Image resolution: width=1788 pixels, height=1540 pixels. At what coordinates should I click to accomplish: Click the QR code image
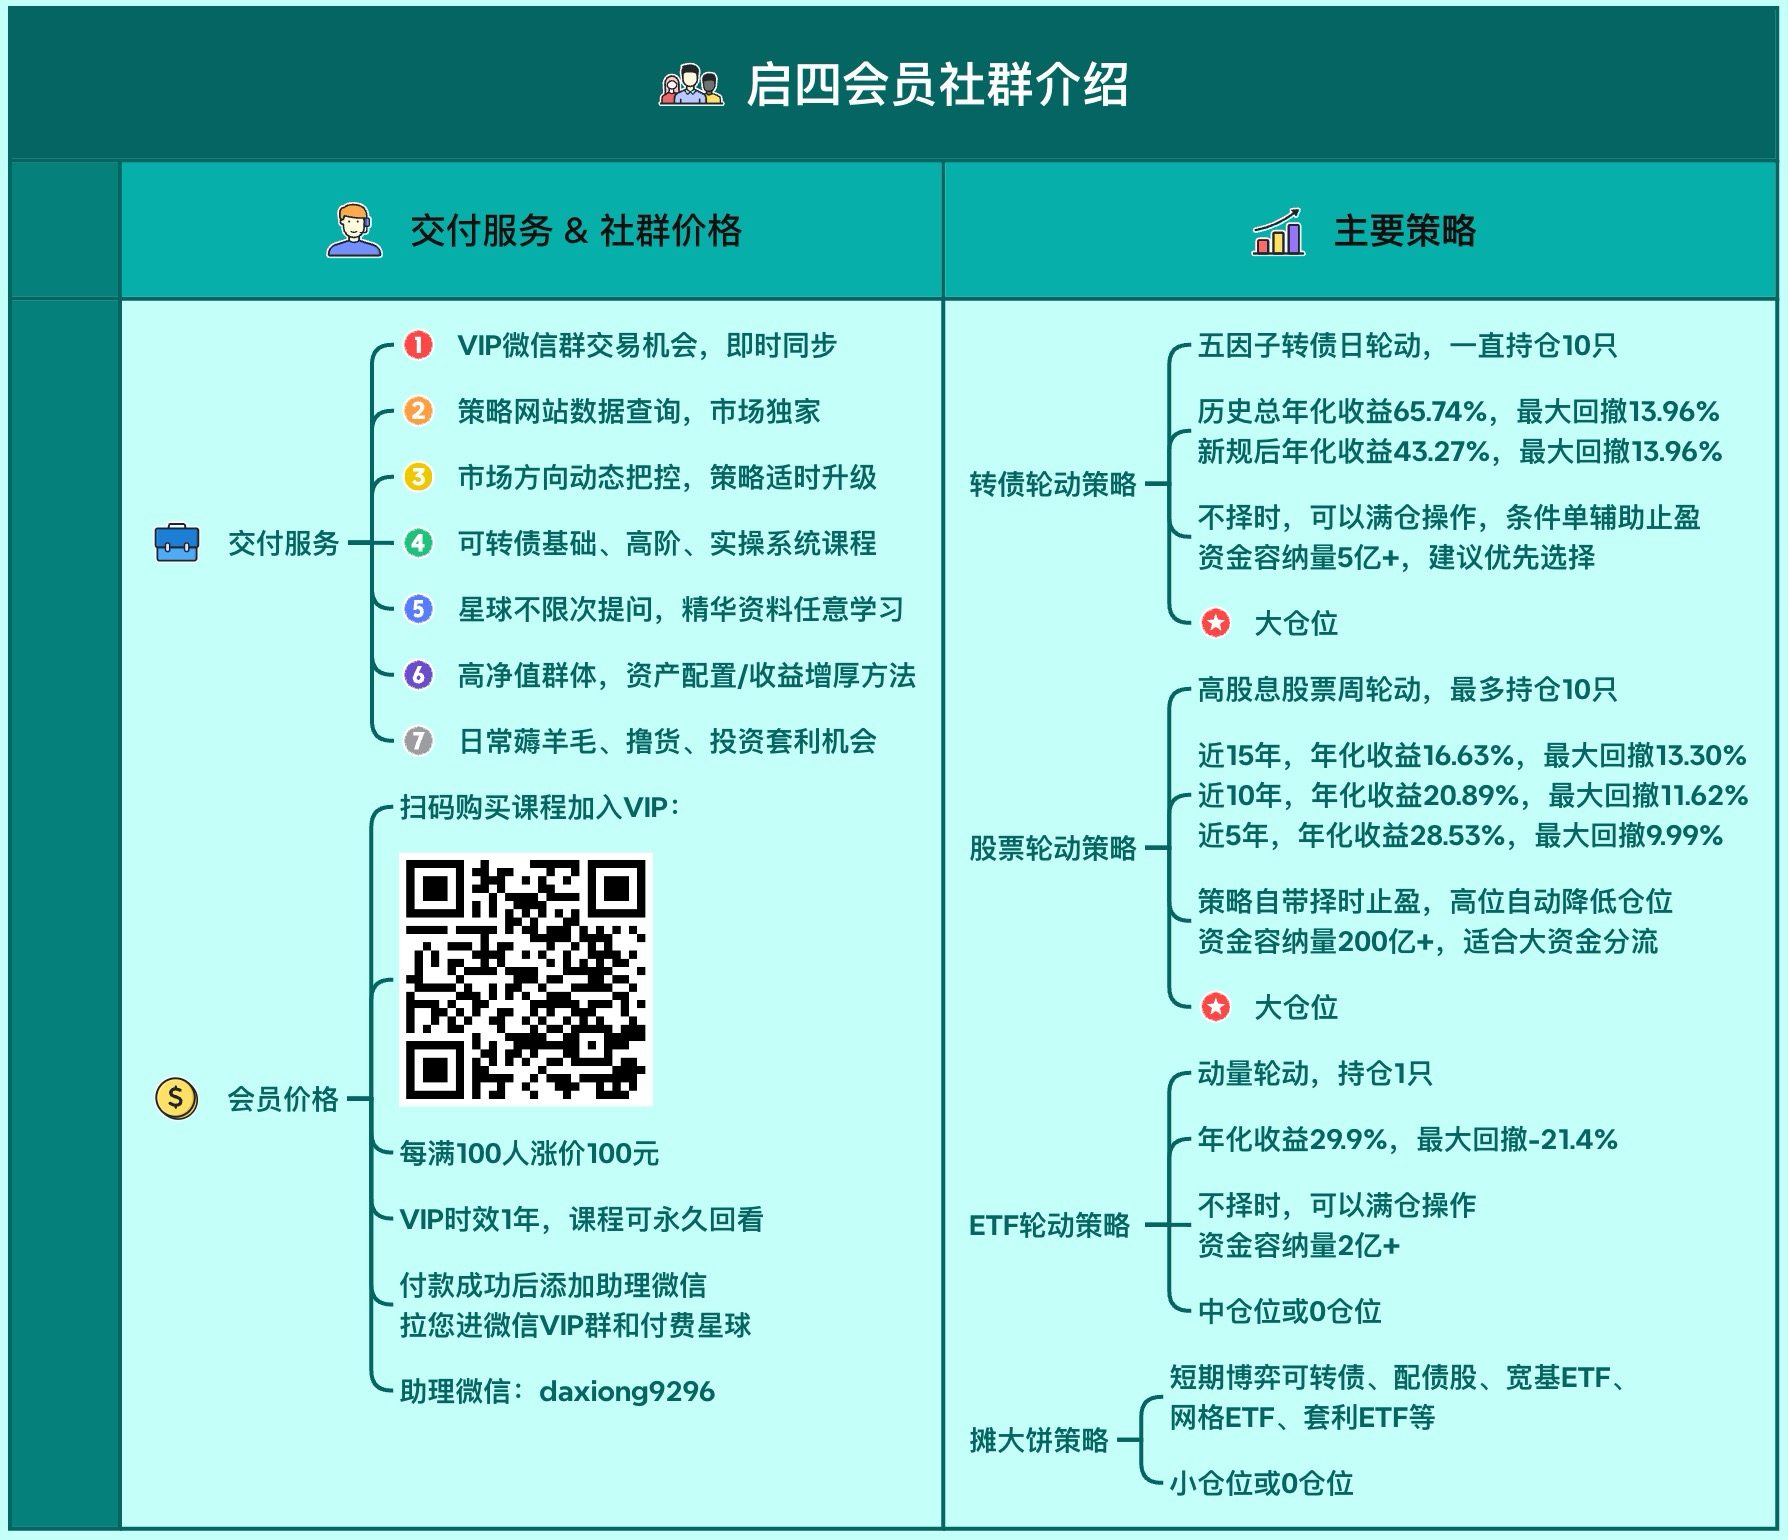526,979
